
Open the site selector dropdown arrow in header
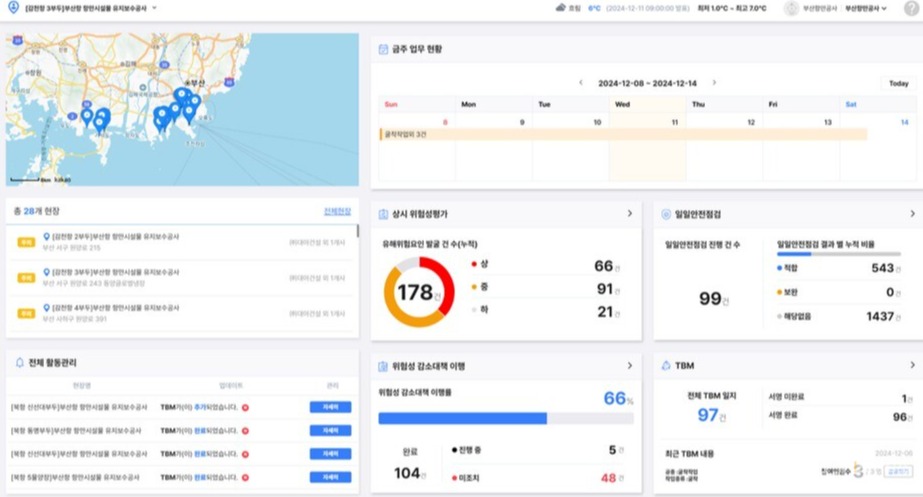tap(154, 8)
